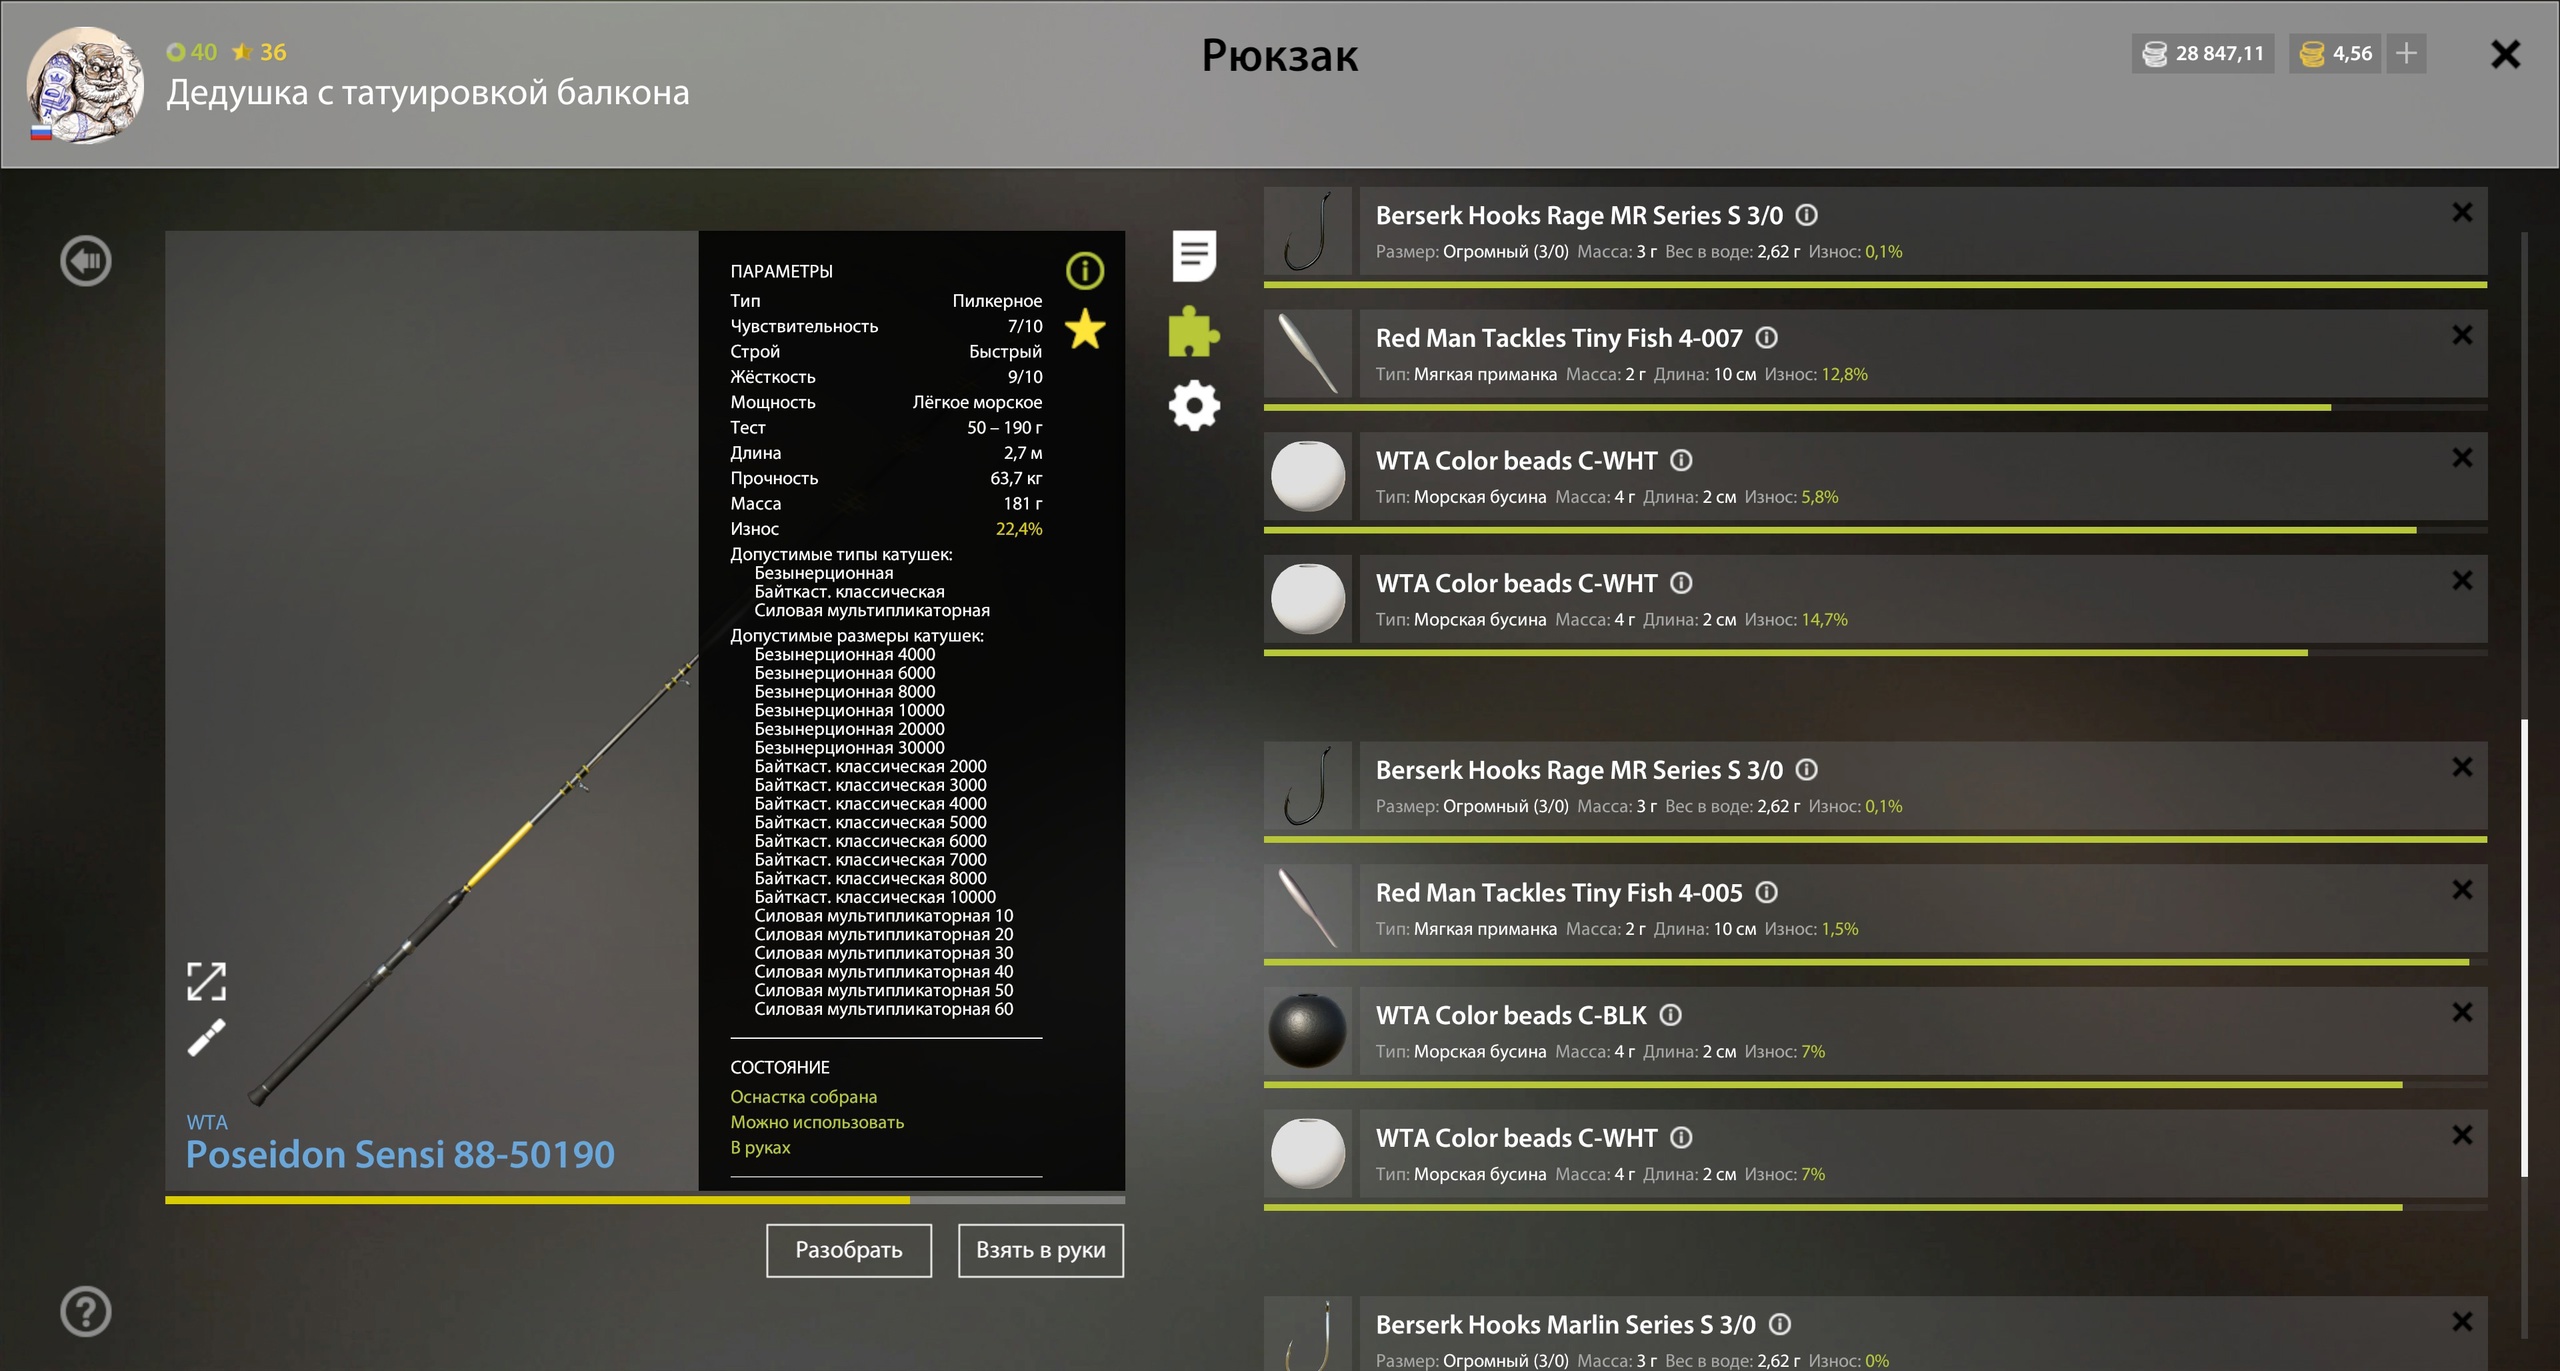Remove bottom C-WHT bead with 7% wear
The height and width of the screenshot is (1371, 2560).
2462,1135
